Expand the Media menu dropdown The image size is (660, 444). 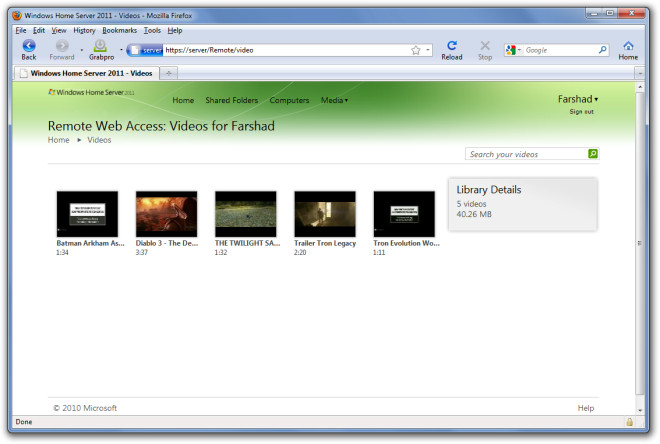[x=334, y=100]
